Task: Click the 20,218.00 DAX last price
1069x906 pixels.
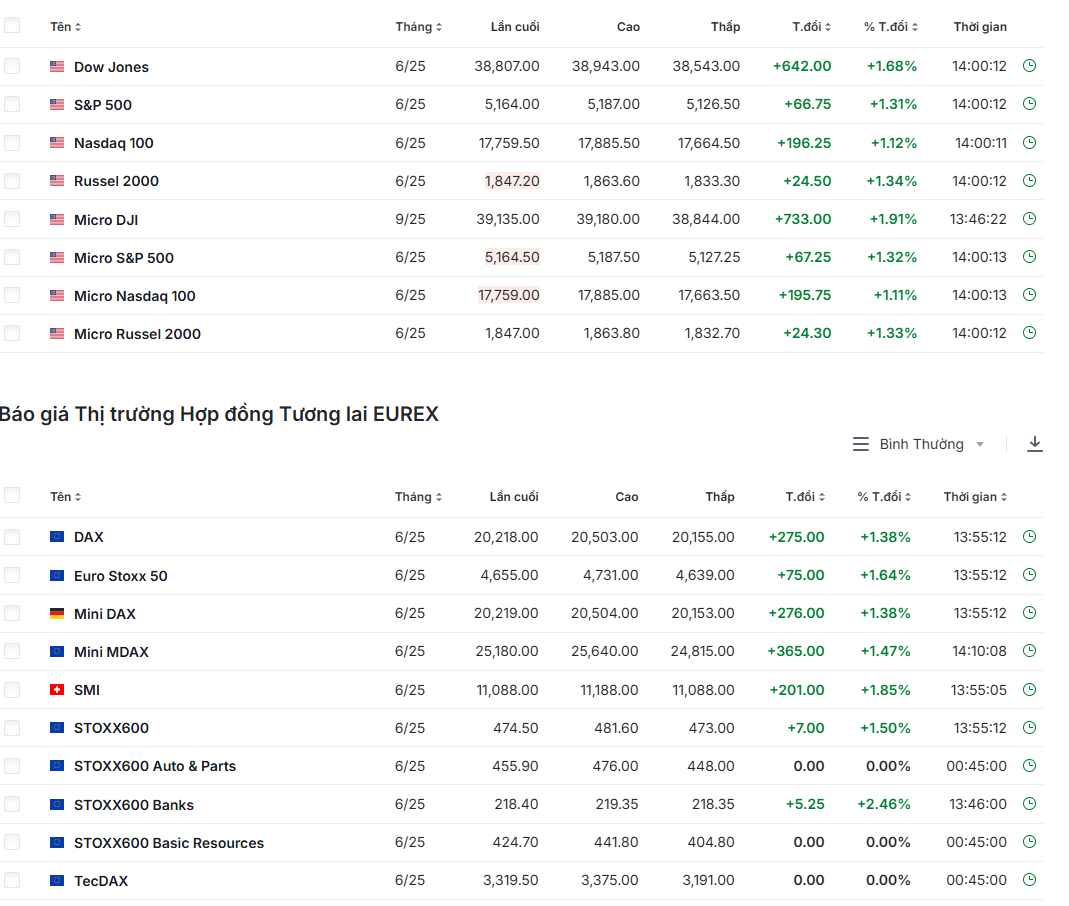Action: 506,537
